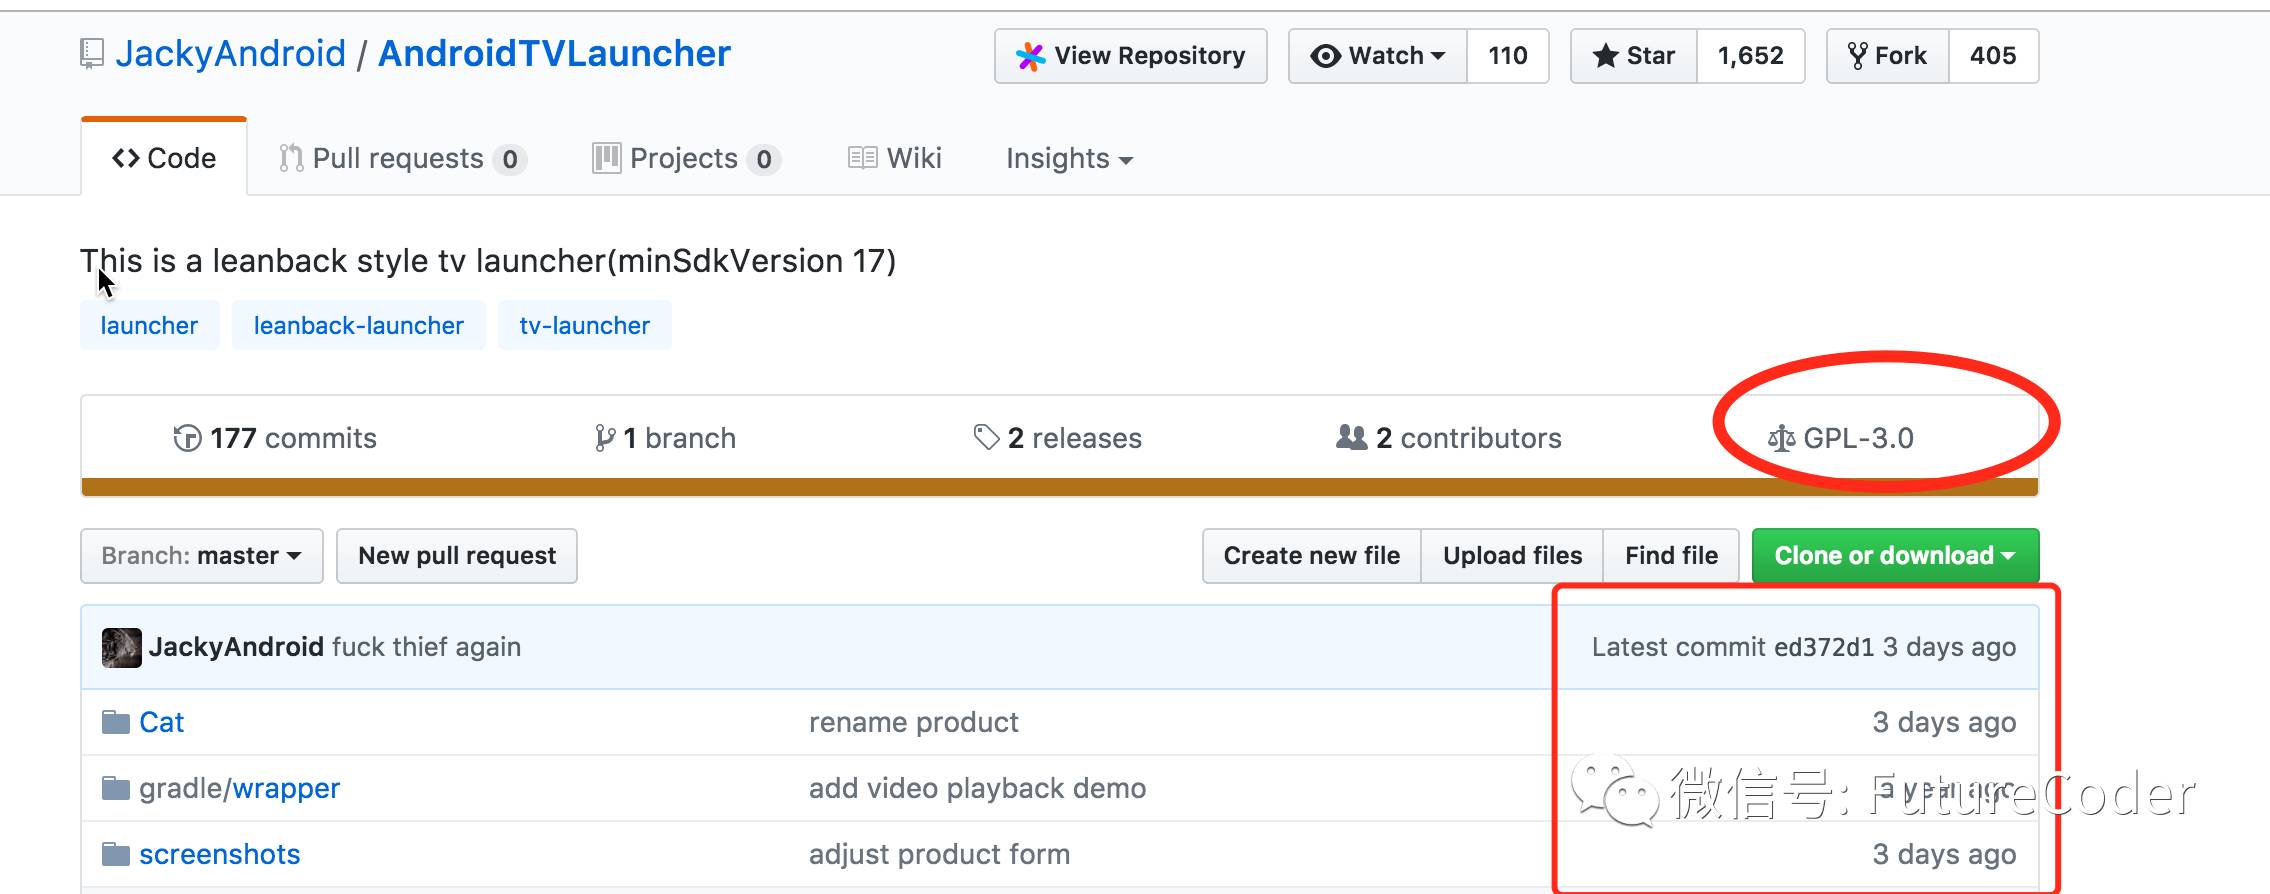The image size is (2270, 894).
Task: Click '3 days ago' in the screenshots row
Action: tap(1944, 854)
